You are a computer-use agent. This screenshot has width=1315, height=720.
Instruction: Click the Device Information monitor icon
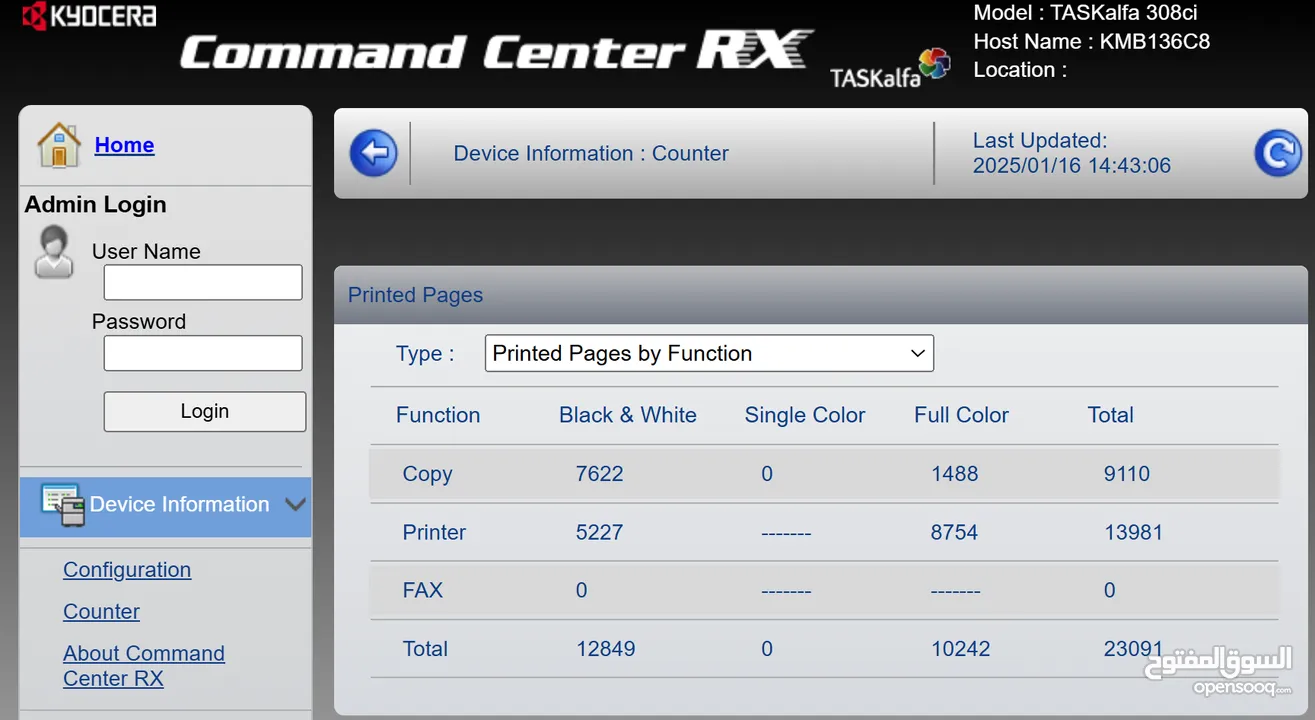coord(62,504)
